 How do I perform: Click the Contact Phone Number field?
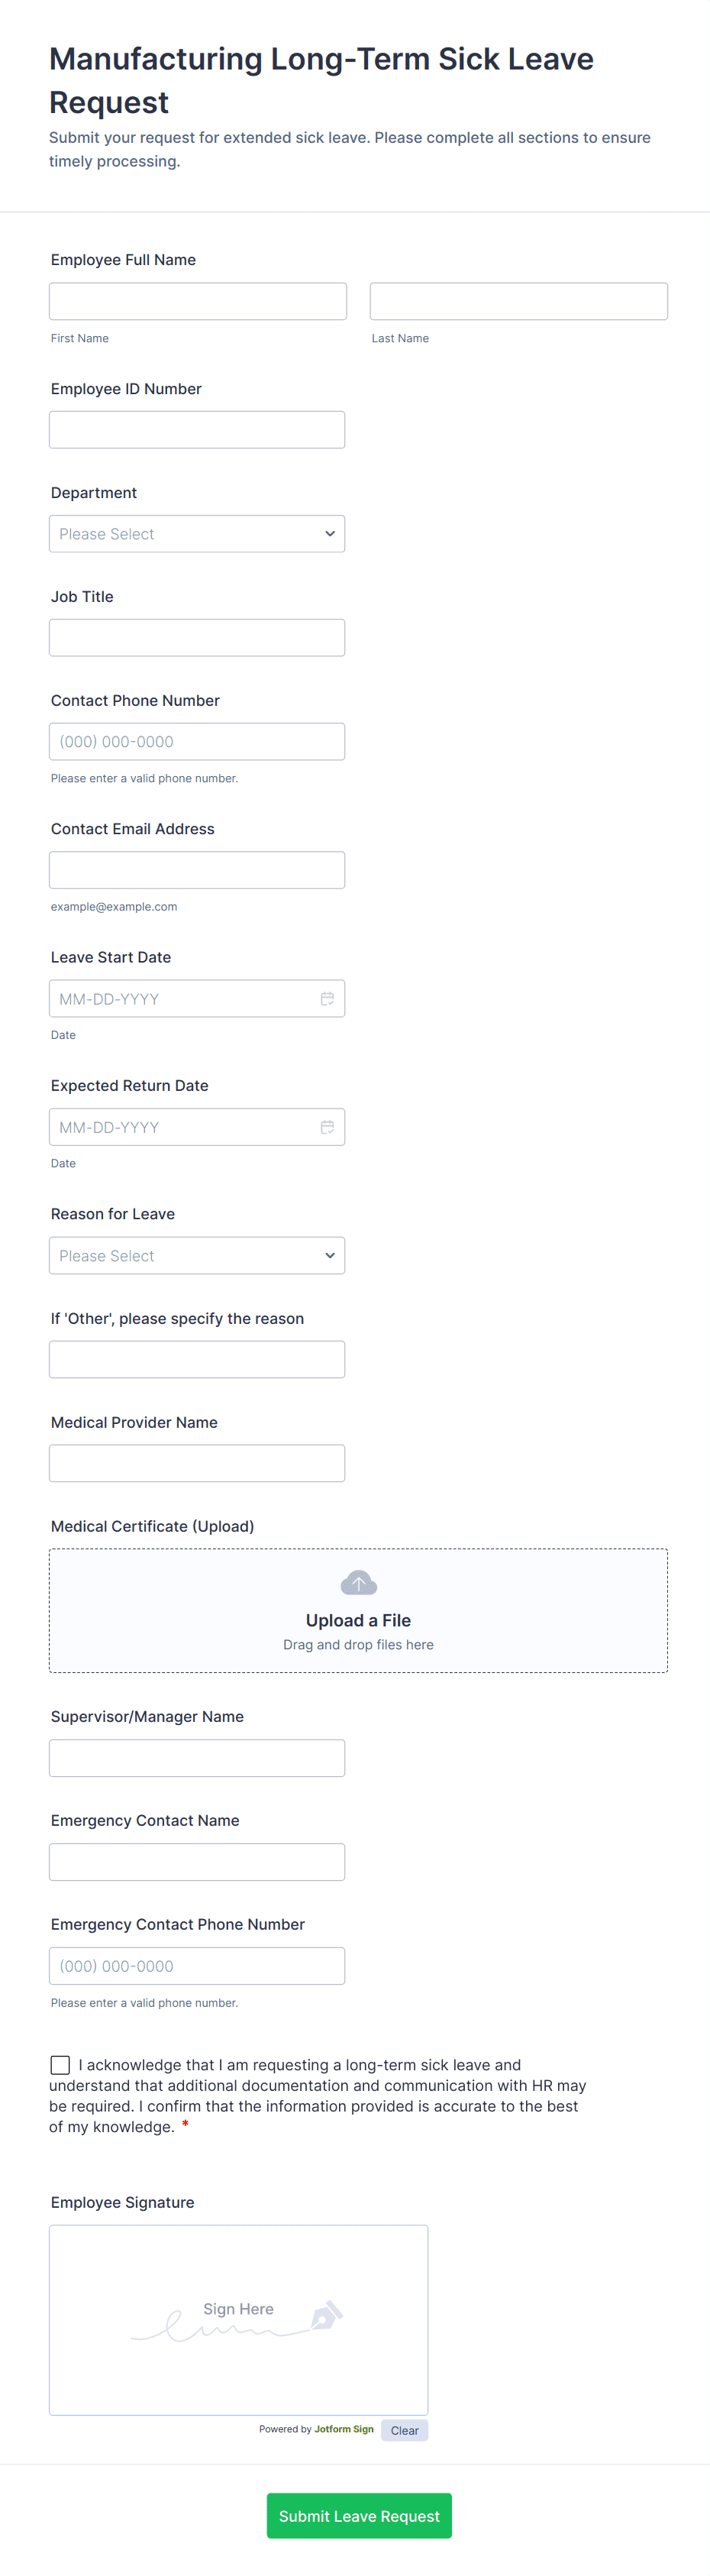[197, 741]
